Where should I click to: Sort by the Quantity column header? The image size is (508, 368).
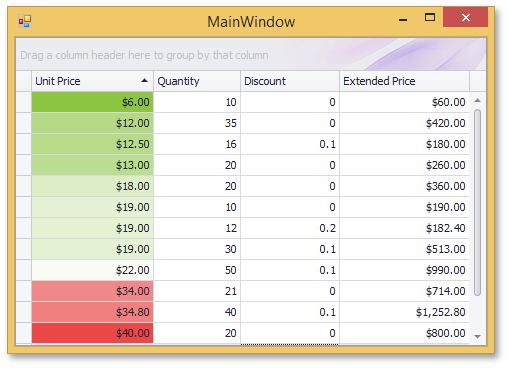pyautogui.click(x=197, y=81)
